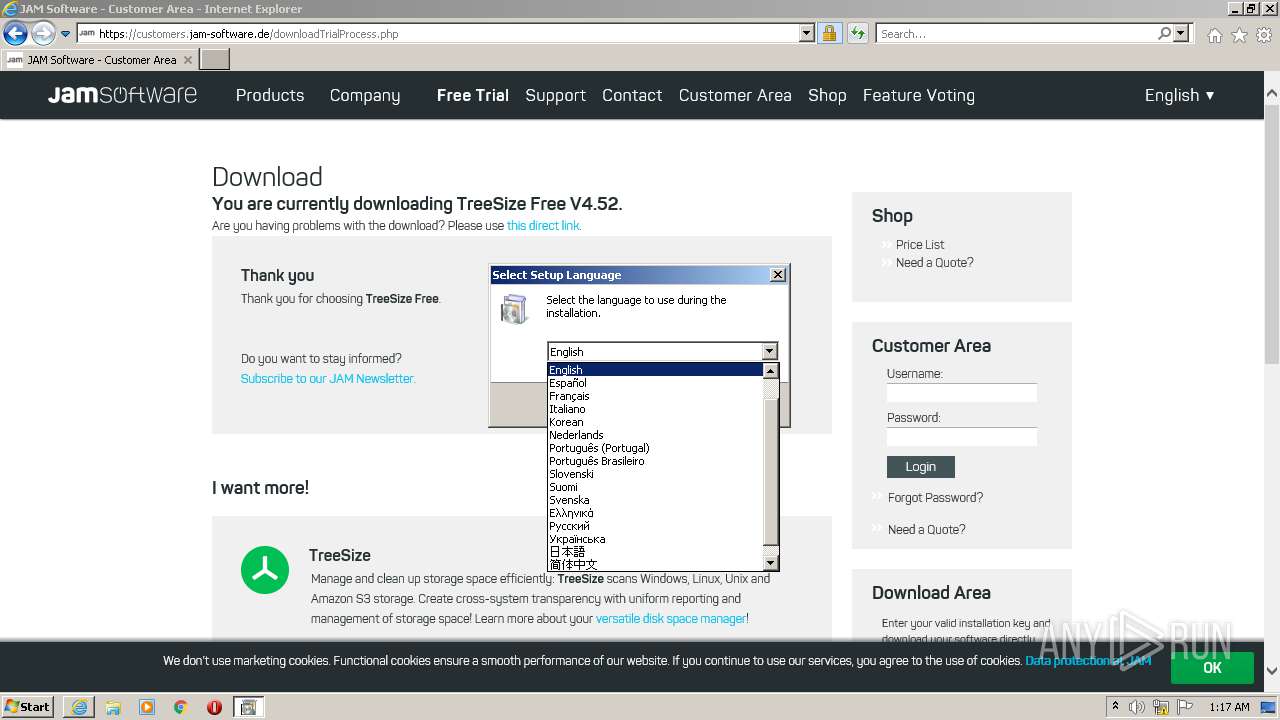
Task: Open the Support menu
Action: [555, 95]
